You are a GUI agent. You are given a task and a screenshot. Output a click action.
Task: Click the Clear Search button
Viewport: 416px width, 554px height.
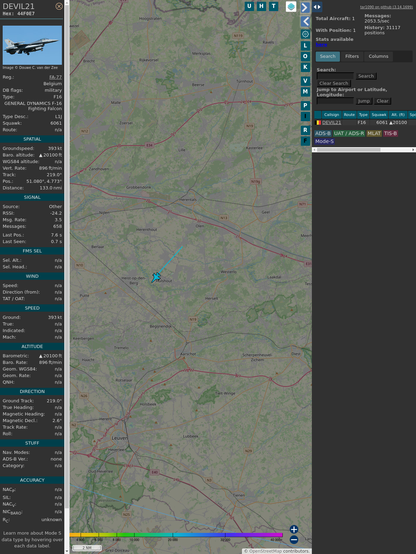pos(334,83)
